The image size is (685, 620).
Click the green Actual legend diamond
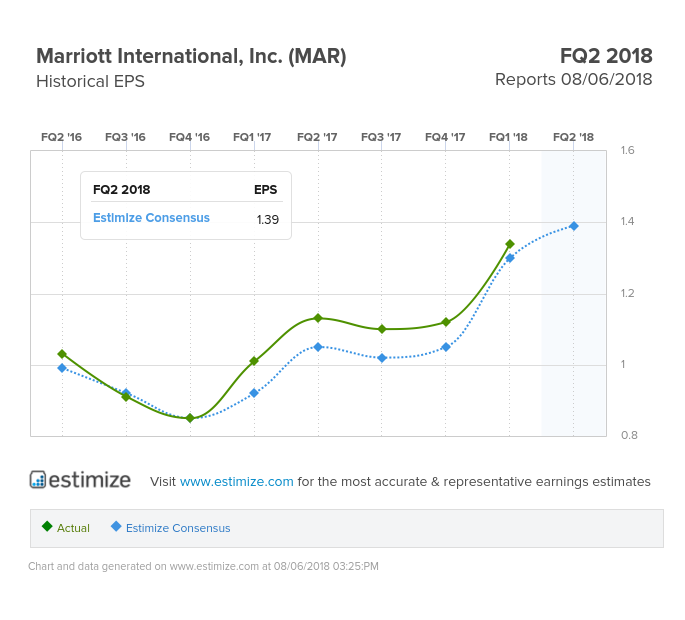[x=47, y=526]
